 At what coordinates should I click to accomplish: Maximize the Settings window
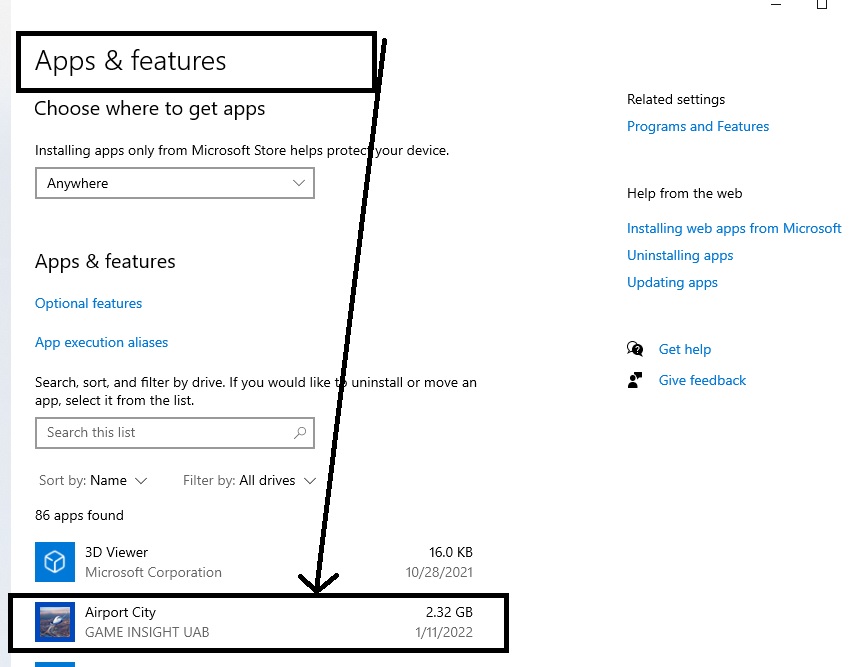822,5
